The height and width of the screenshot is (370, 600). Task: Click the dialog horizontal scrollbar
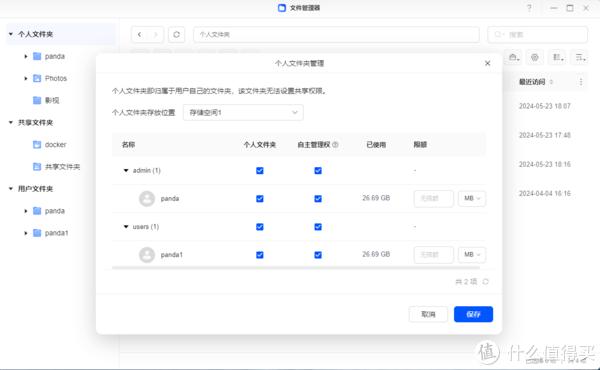pyautogui.click(x=296, y=268)
